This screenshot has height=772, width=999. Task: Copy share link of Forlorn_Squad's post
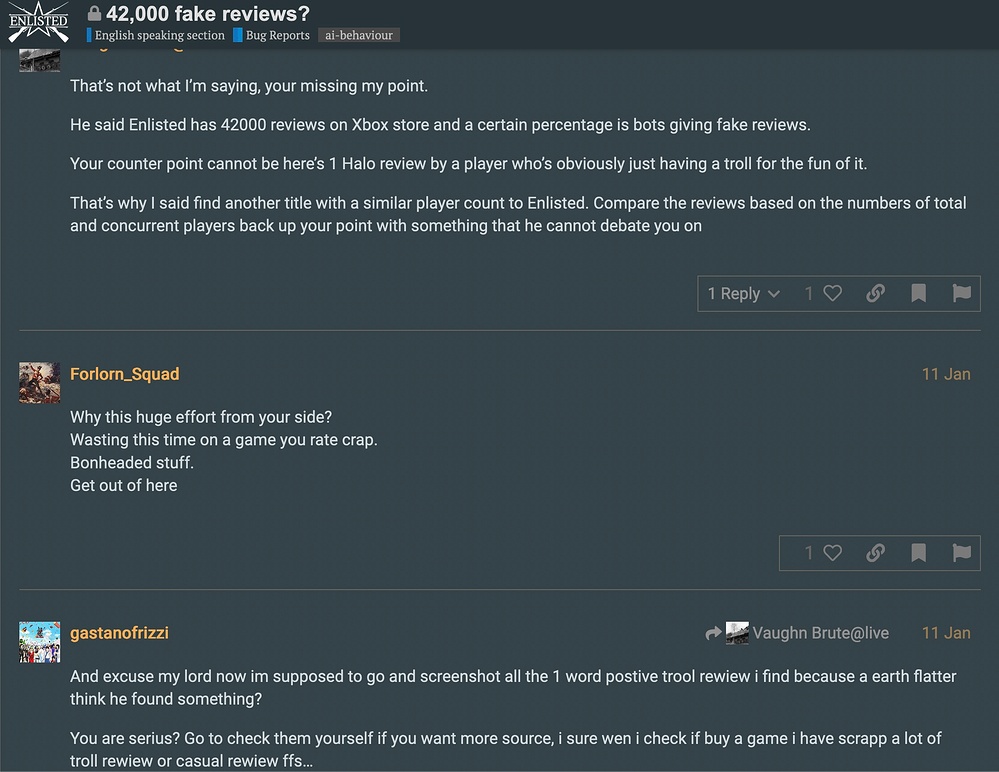pyautogui.click(x=875, y=553)
